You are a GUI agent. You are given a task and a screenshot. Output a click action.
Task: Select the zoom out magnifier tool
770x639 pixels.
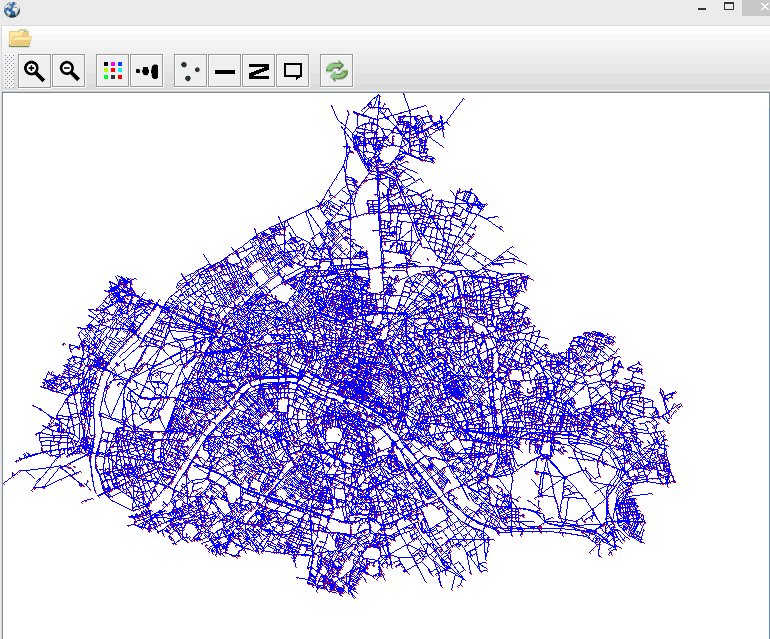pyautogui.click(x=69, y=71)
